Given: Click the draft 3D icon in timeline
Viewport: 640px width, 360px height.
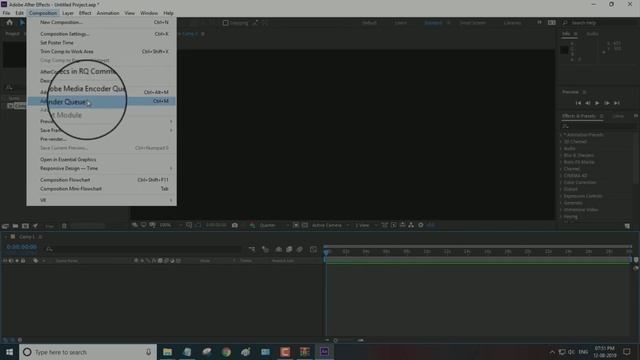Looking at the screenshot, I should (265, 249).
